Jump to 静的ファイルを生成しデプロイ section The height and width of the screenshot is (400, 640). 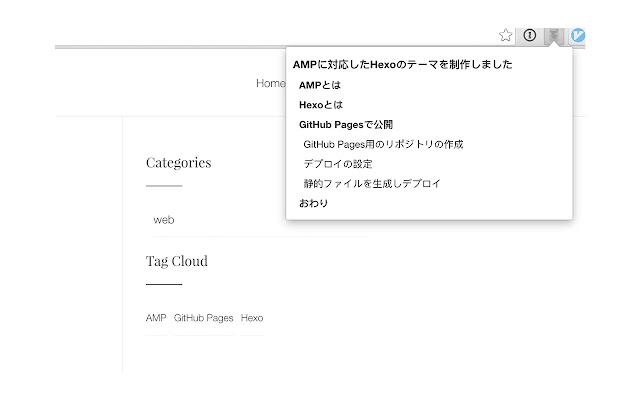click(372, 183)
